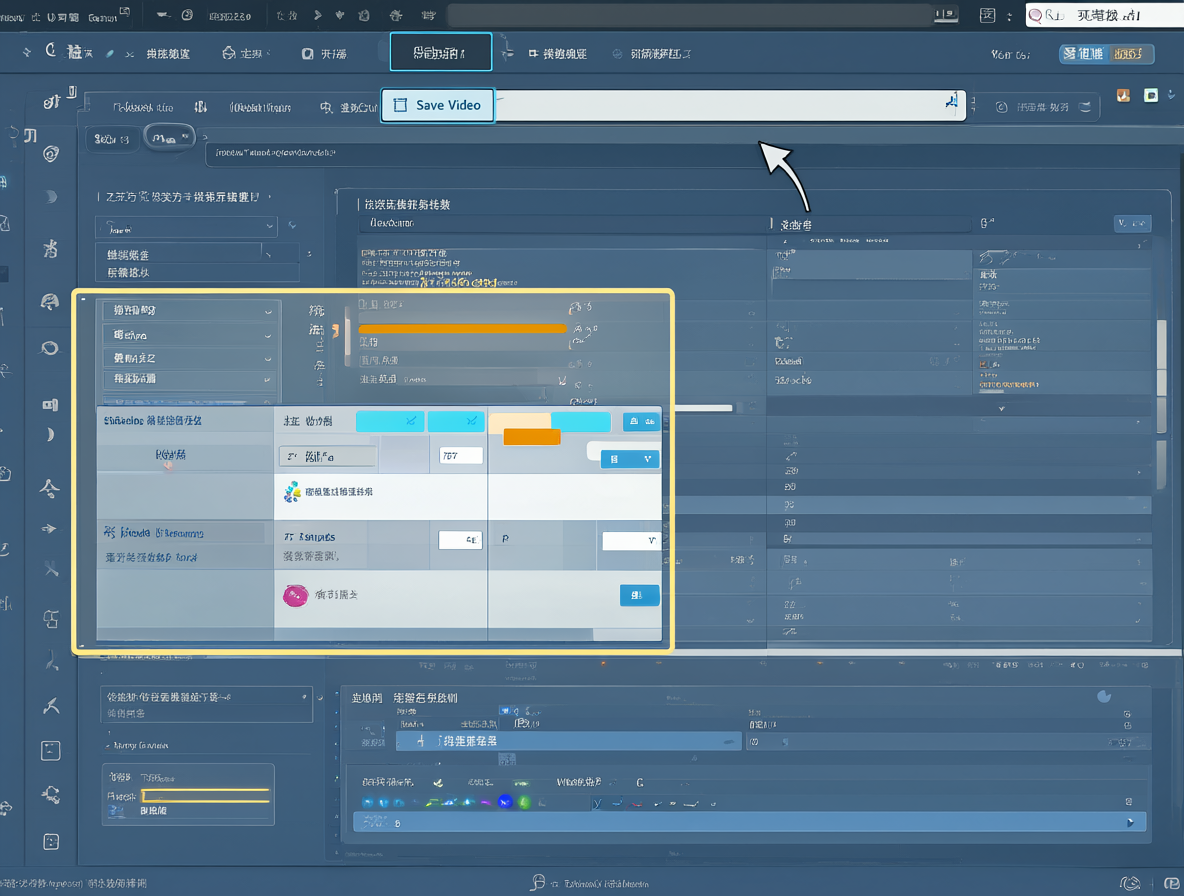Click the last icon on the status bar's right

pyautogui.click(x=1173, y=882)
